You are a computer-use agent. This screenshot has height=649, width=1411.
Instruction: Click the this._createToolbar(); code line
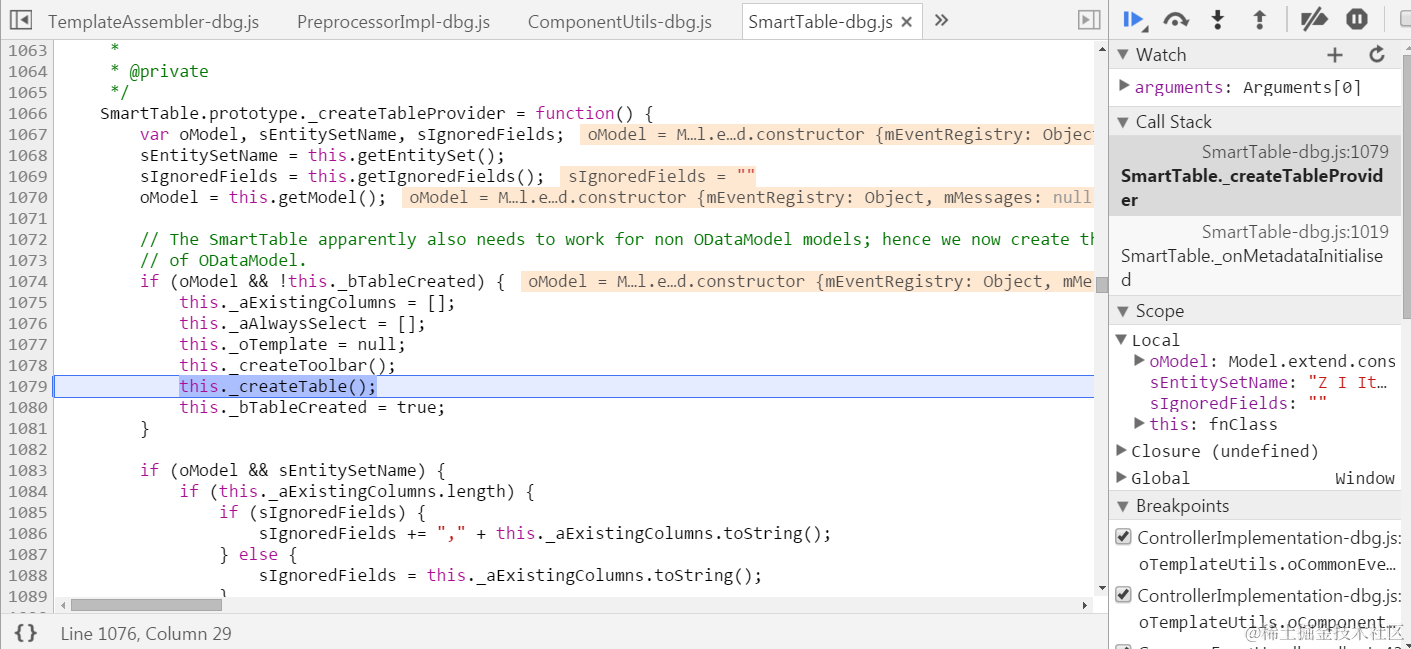[x=288, y=365]
